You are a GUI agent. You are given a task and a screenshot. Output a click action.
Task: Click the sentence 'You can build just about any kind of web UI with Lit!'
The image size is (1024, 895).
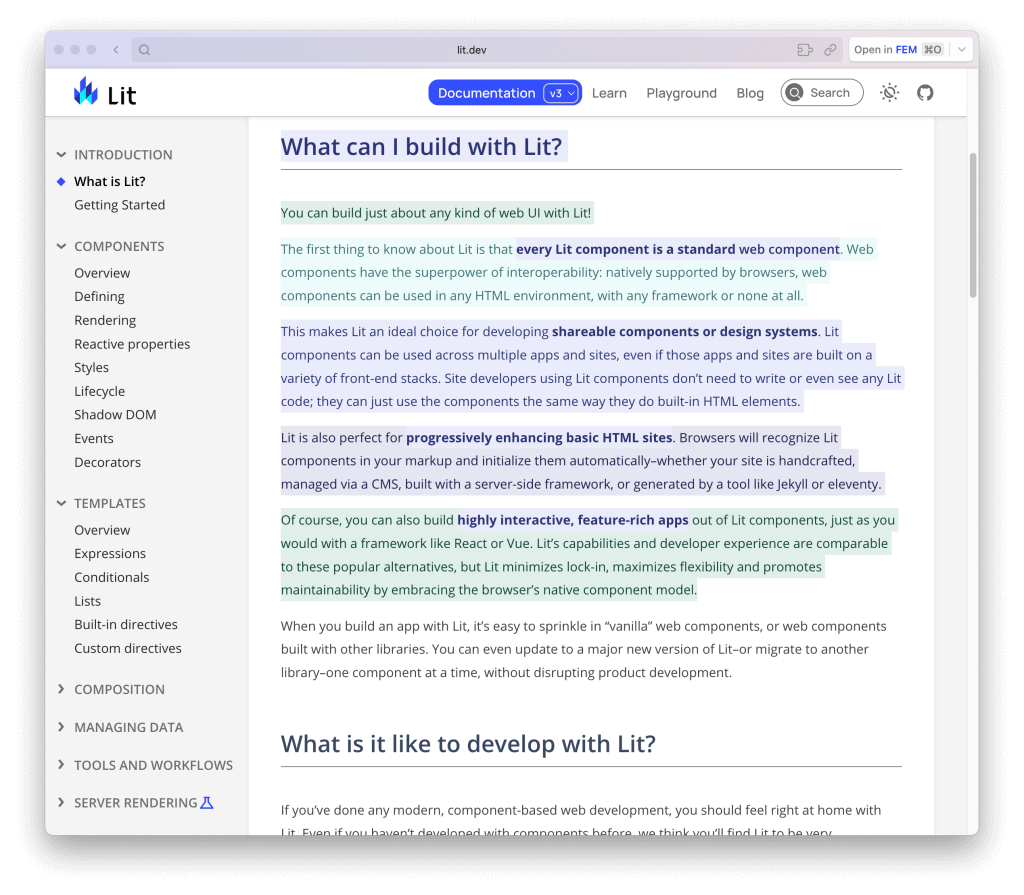(436, 213)
